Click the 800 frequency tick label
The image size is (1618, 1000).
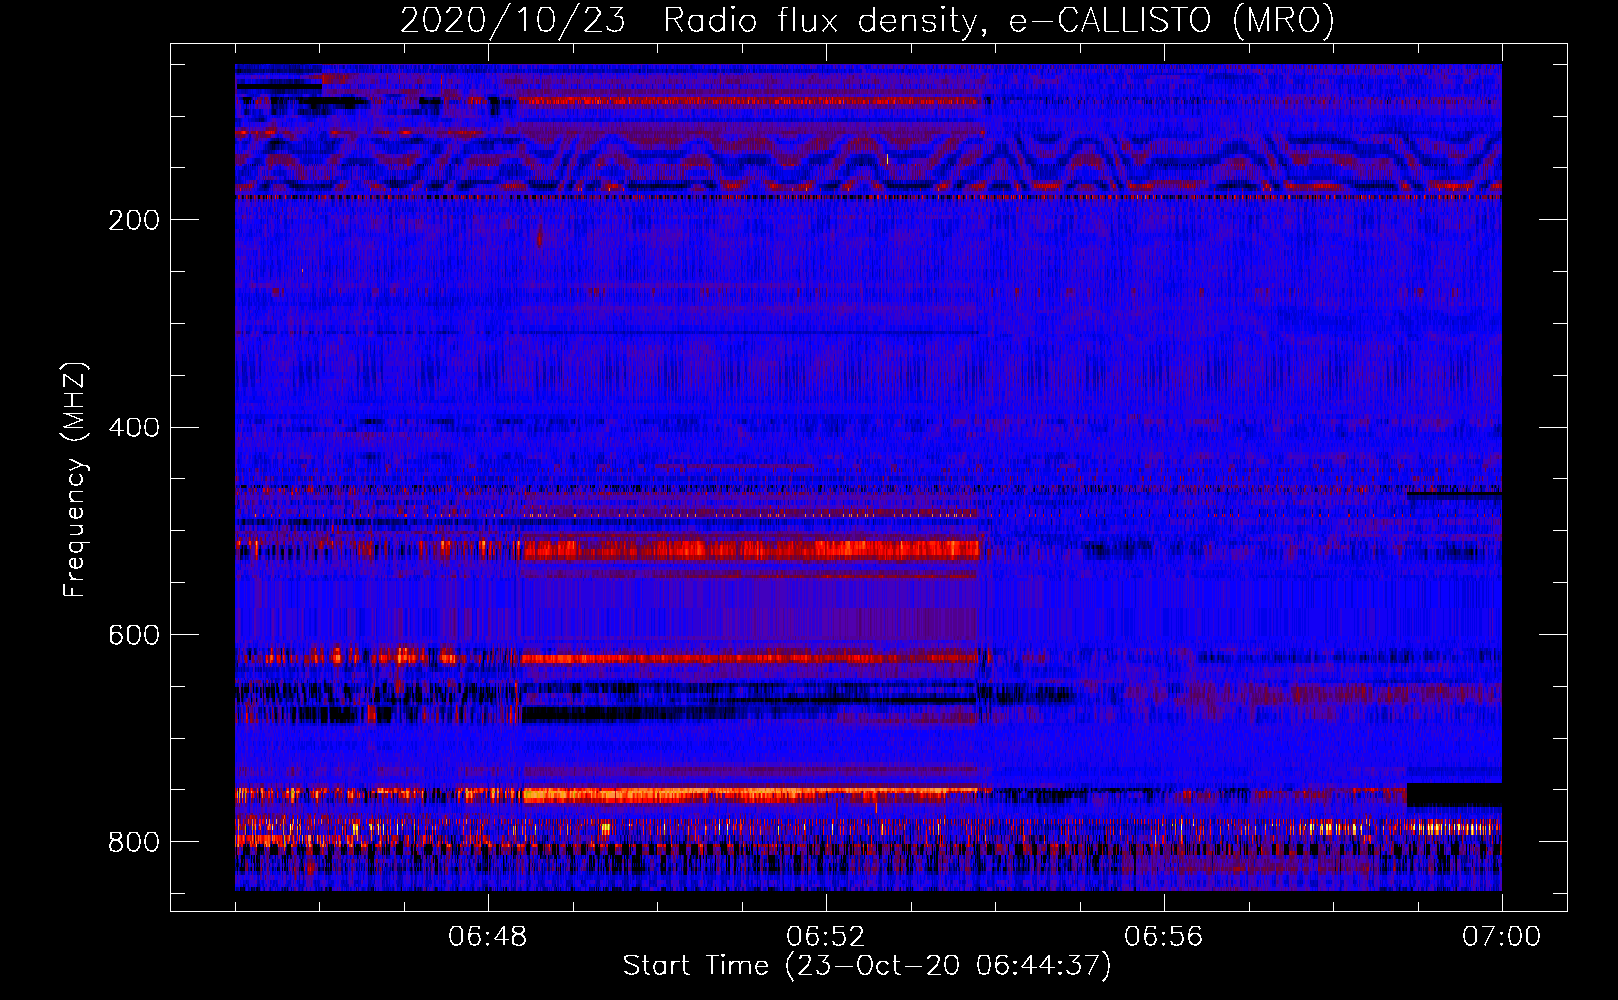(x=134, y=842)
